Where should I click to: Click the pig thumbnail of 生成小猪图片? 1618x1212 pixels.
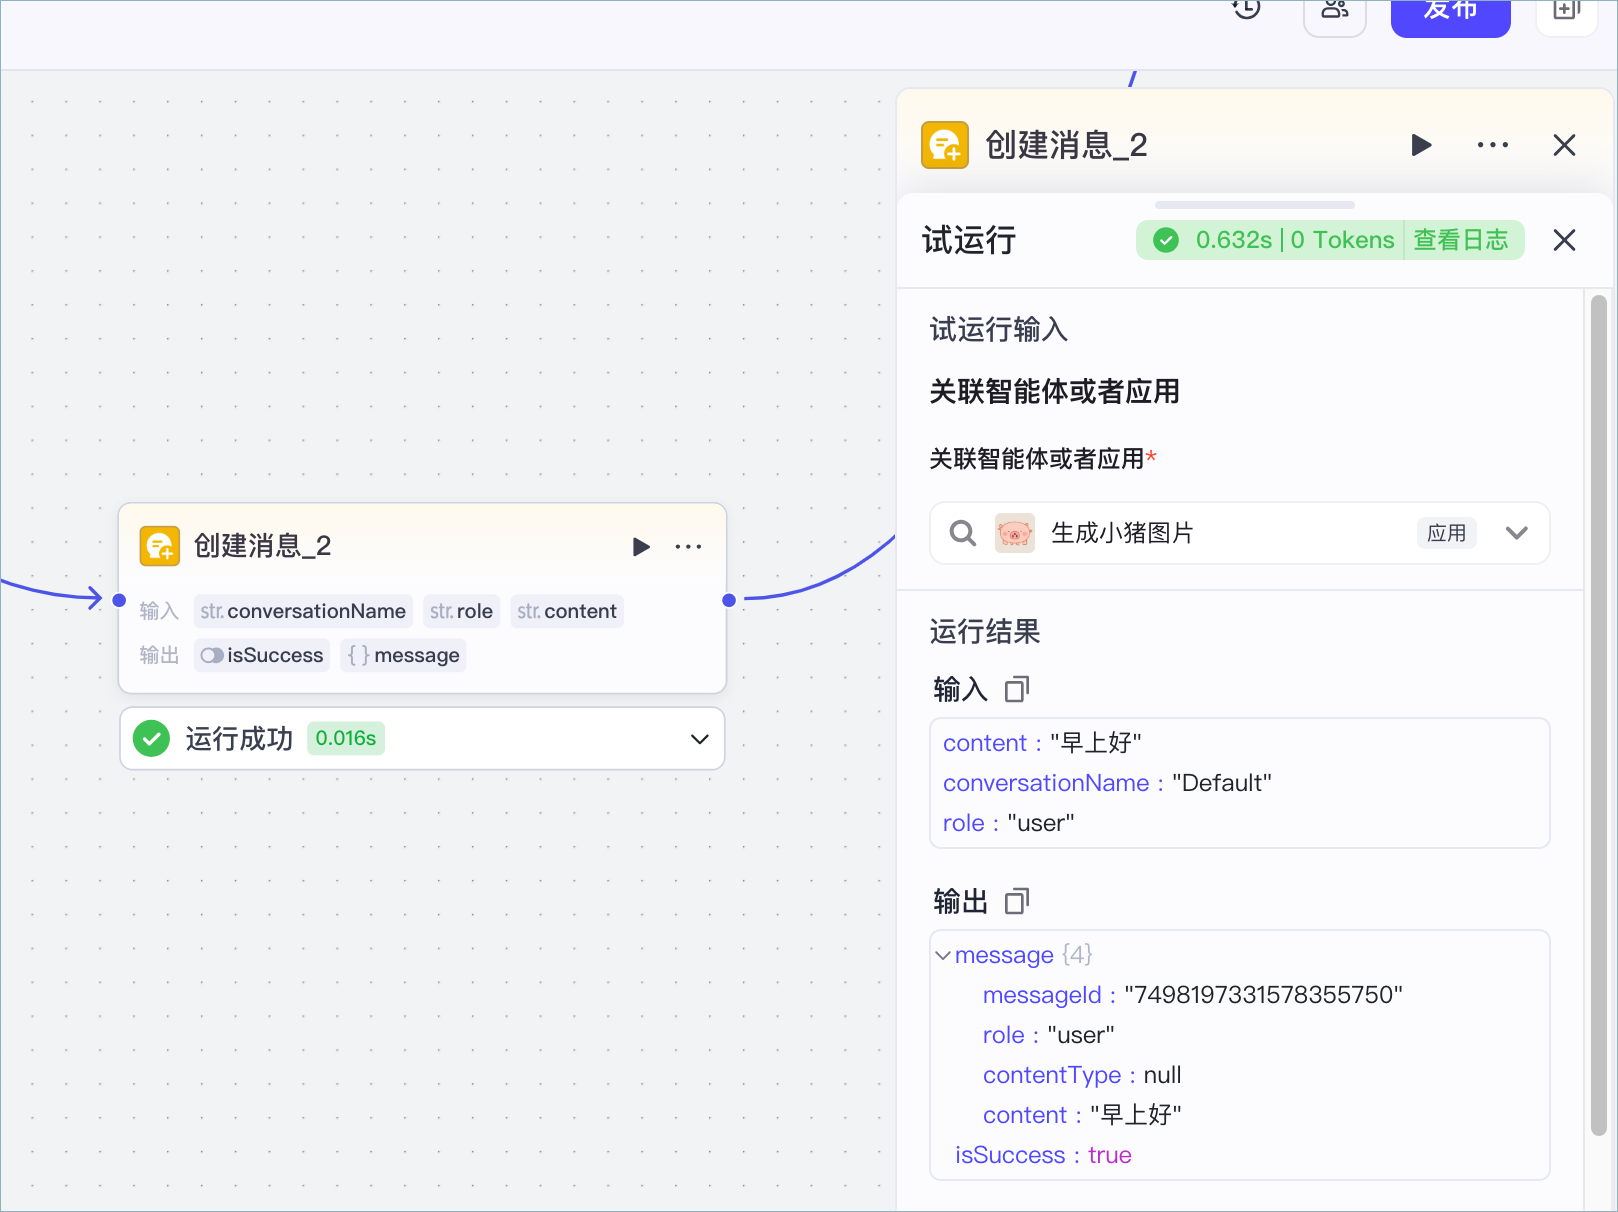1015,533
